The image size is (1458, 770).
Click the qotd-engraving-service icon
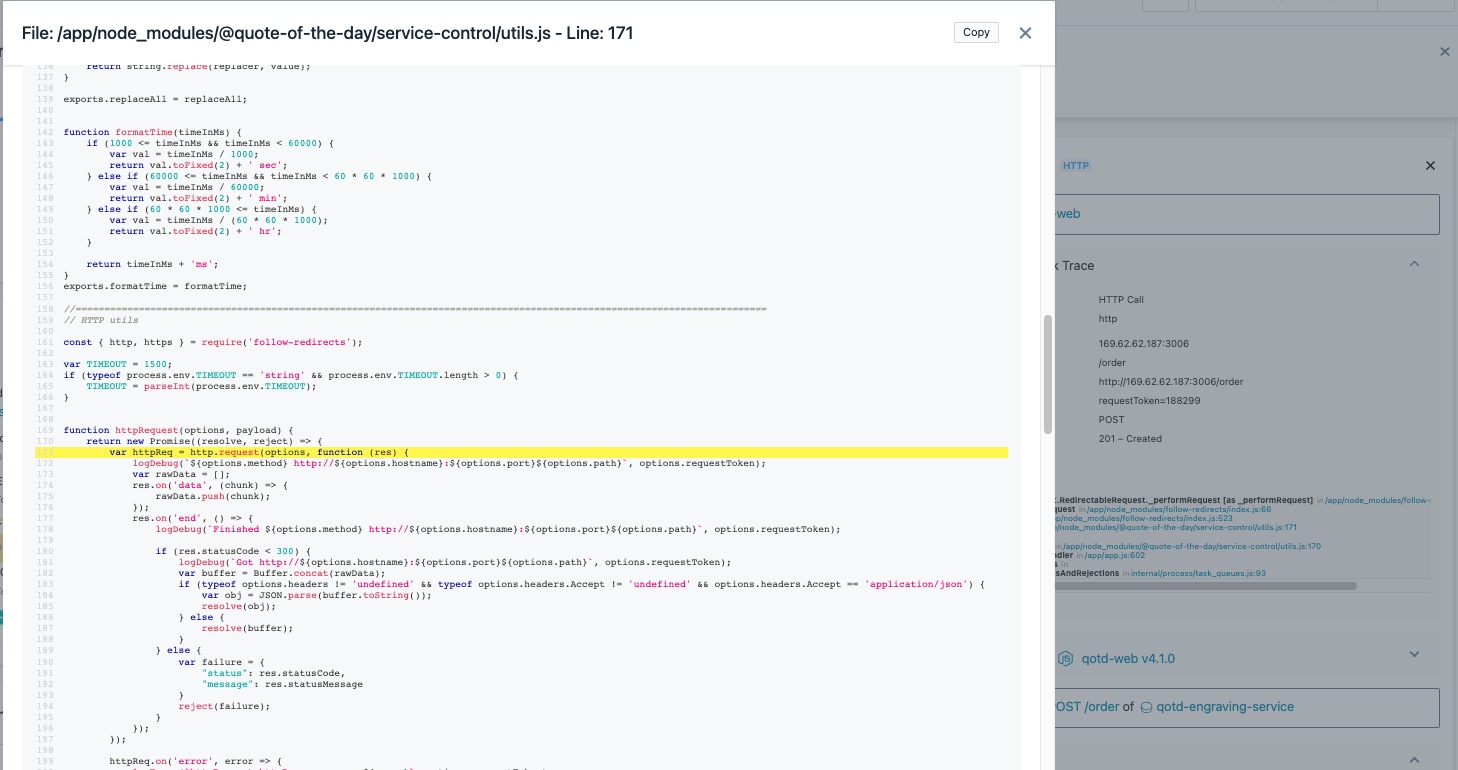point(1147,707)
